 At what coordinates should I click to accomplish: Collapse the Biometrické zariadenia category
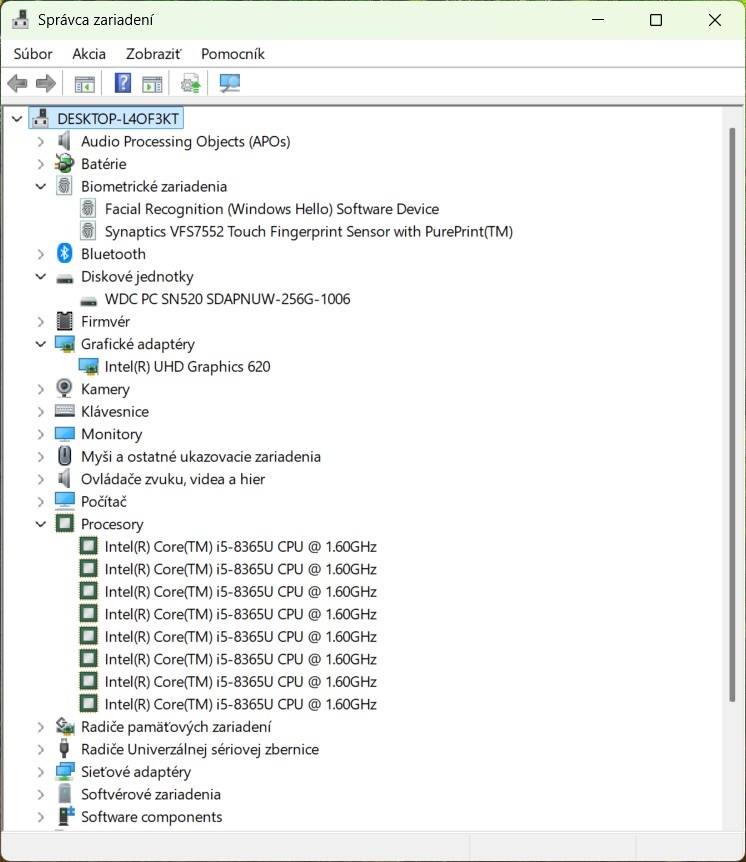(41, 186)
